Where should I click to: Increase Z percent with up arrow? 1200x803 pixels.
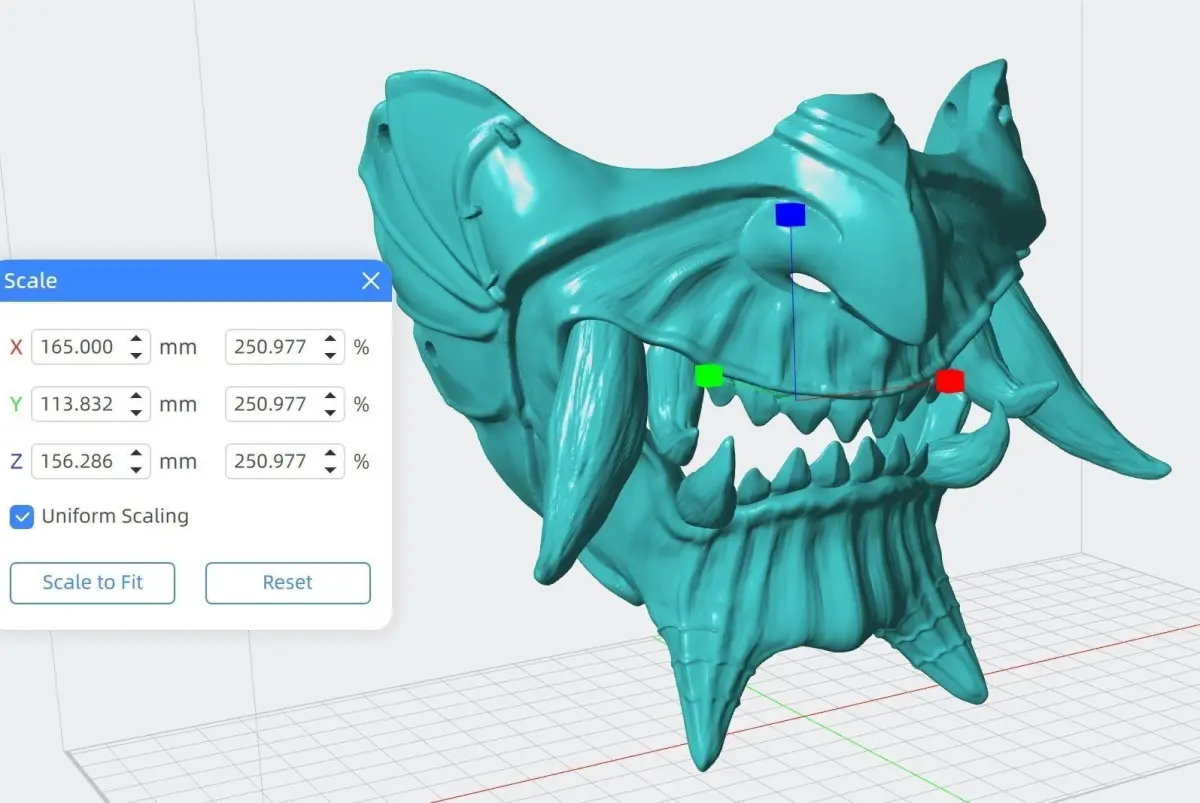tap(330, 453)
